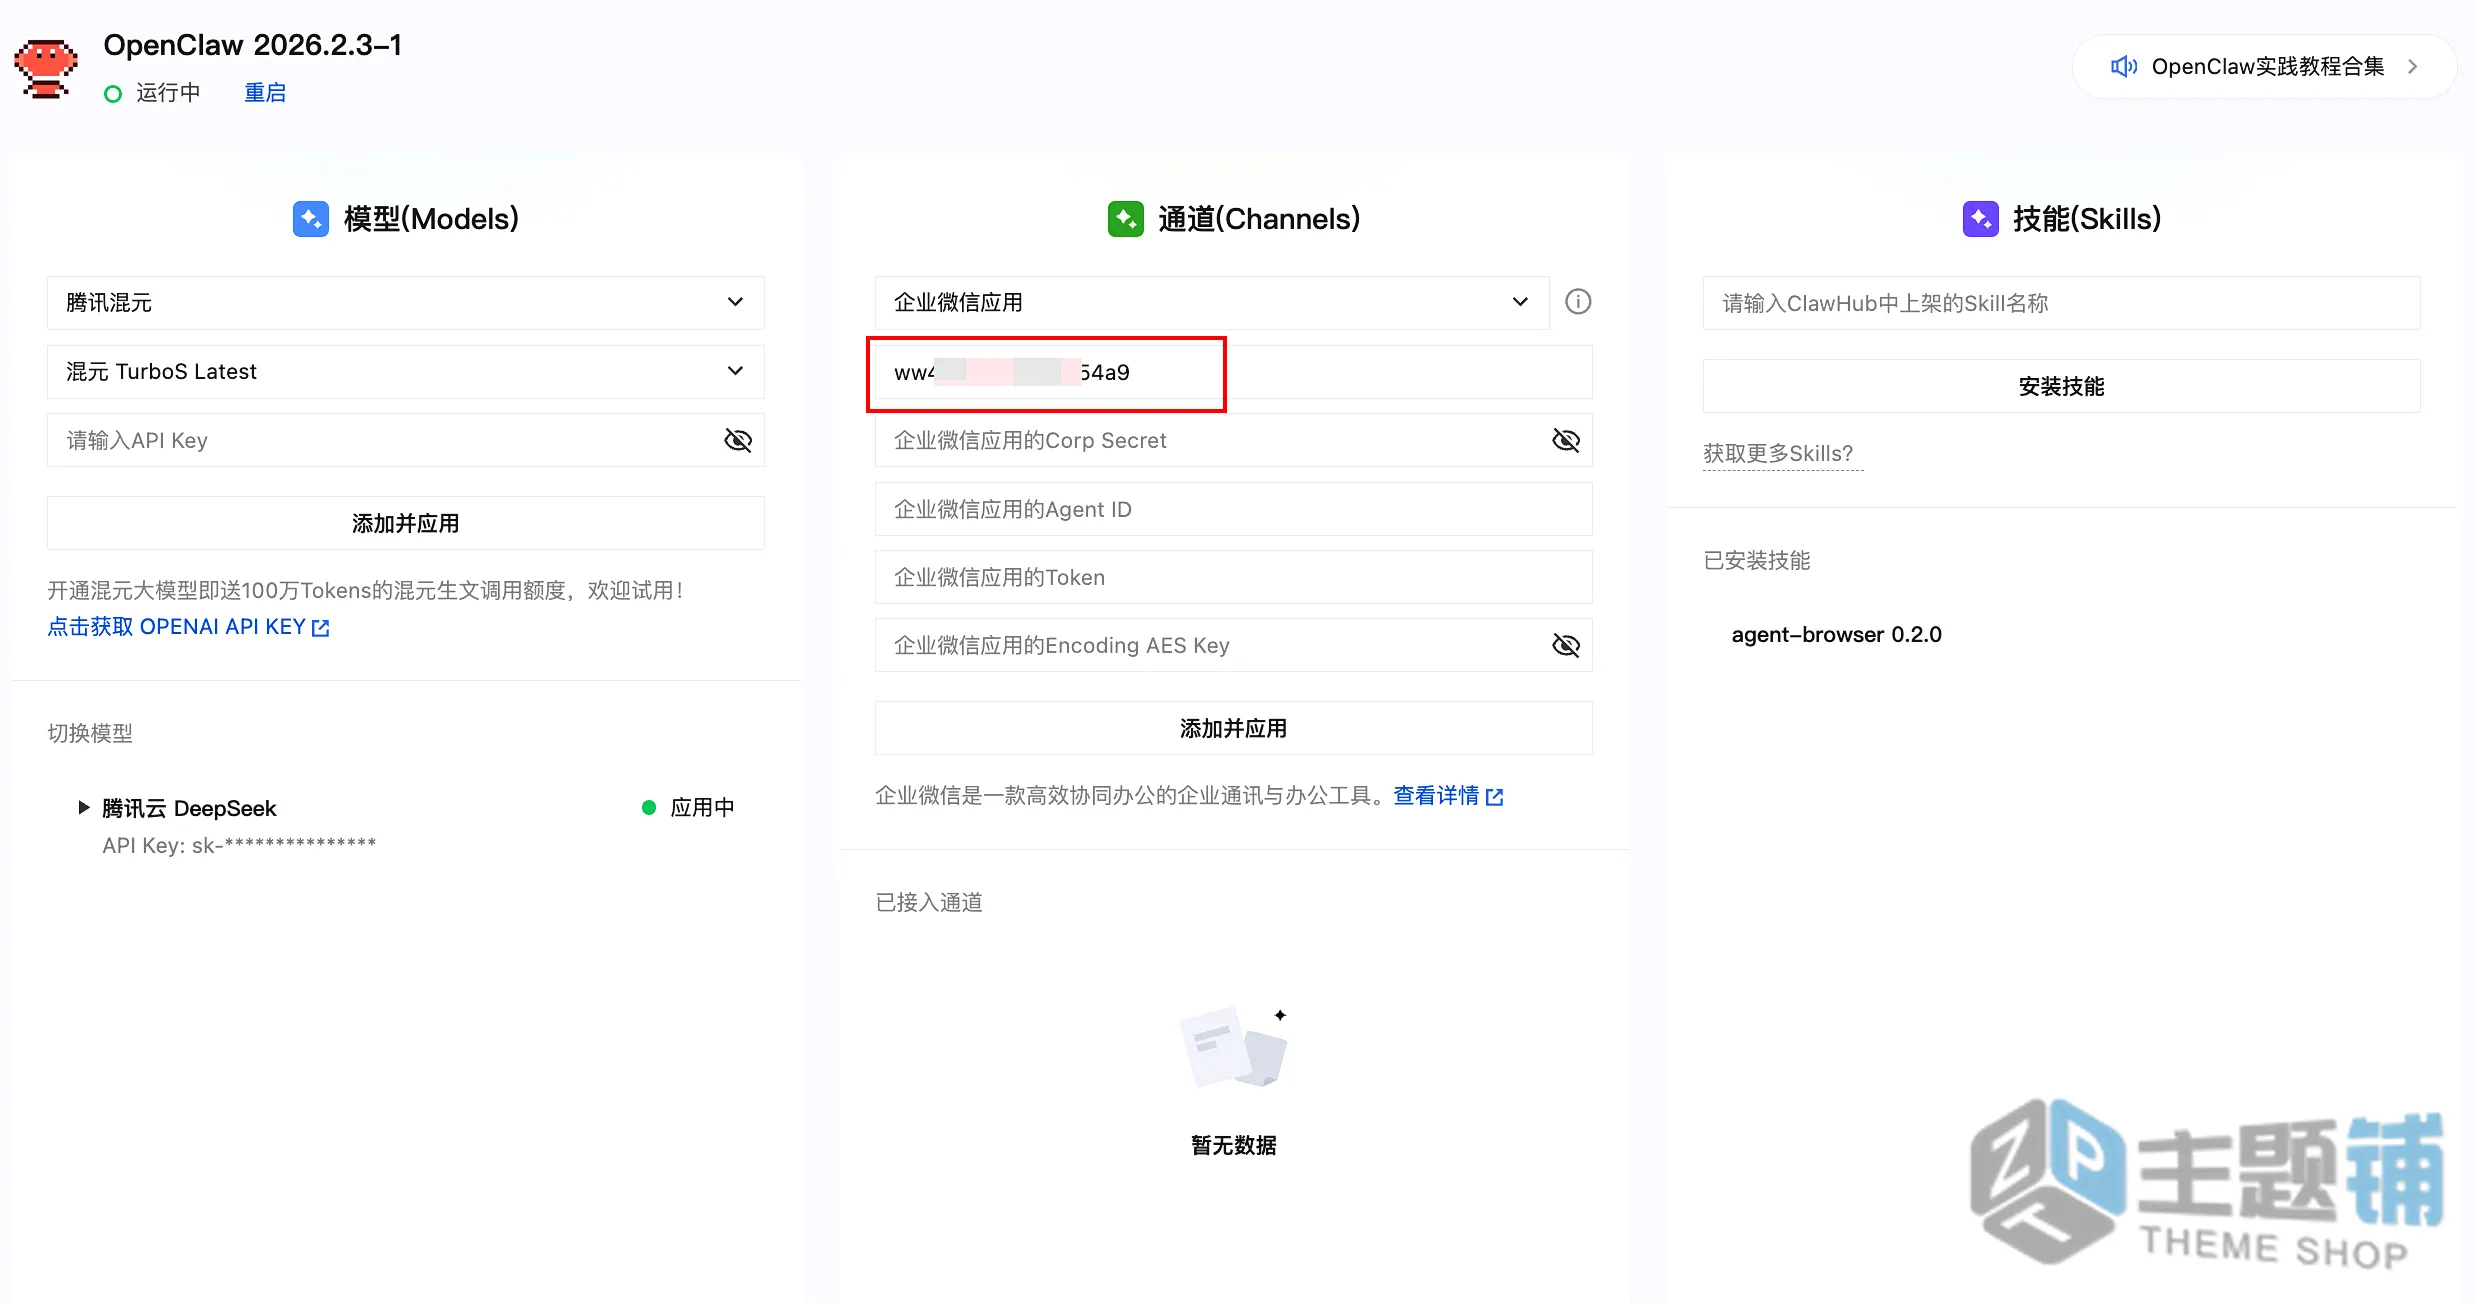2476x1304 pixels.
Task: Open the 查看详情 link for 企业微信
Action: pyautogui.click(x=1449, y=796)
